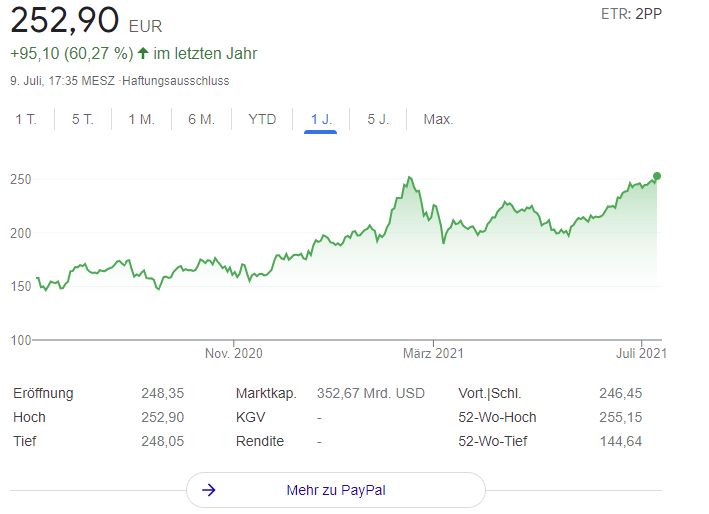This screenshot has width=709, height=514.
Task: Click the chart peak near März 2021
Action: pyautogui.click(x=408, y=179)
